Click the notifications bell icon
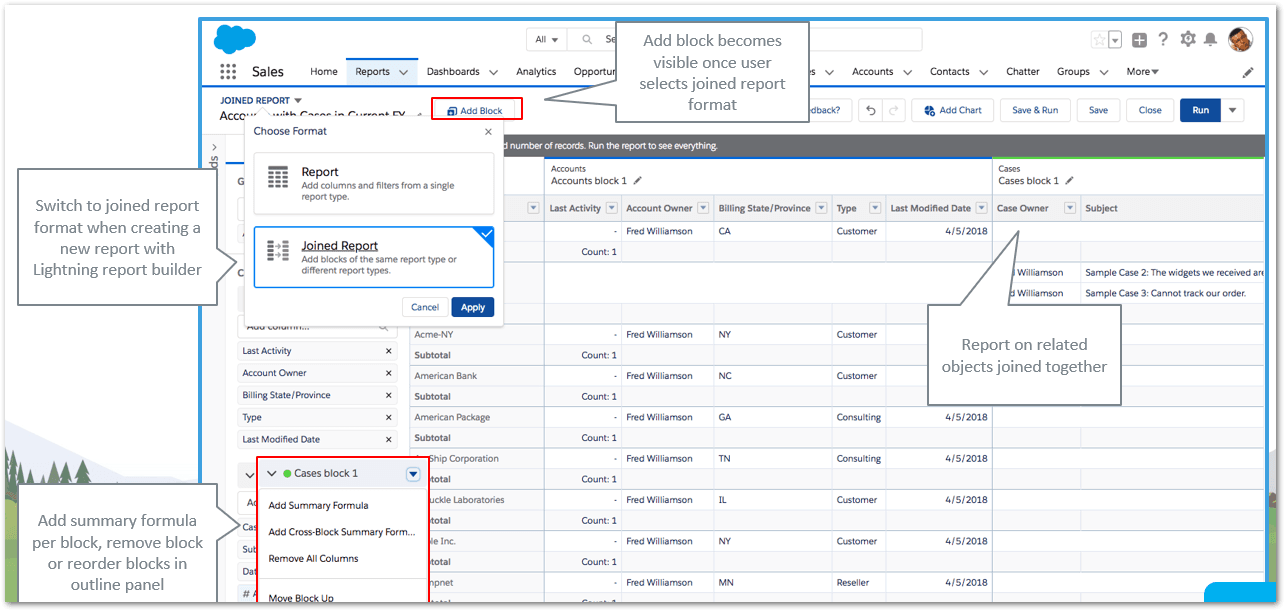 [x=1210, y=40]
